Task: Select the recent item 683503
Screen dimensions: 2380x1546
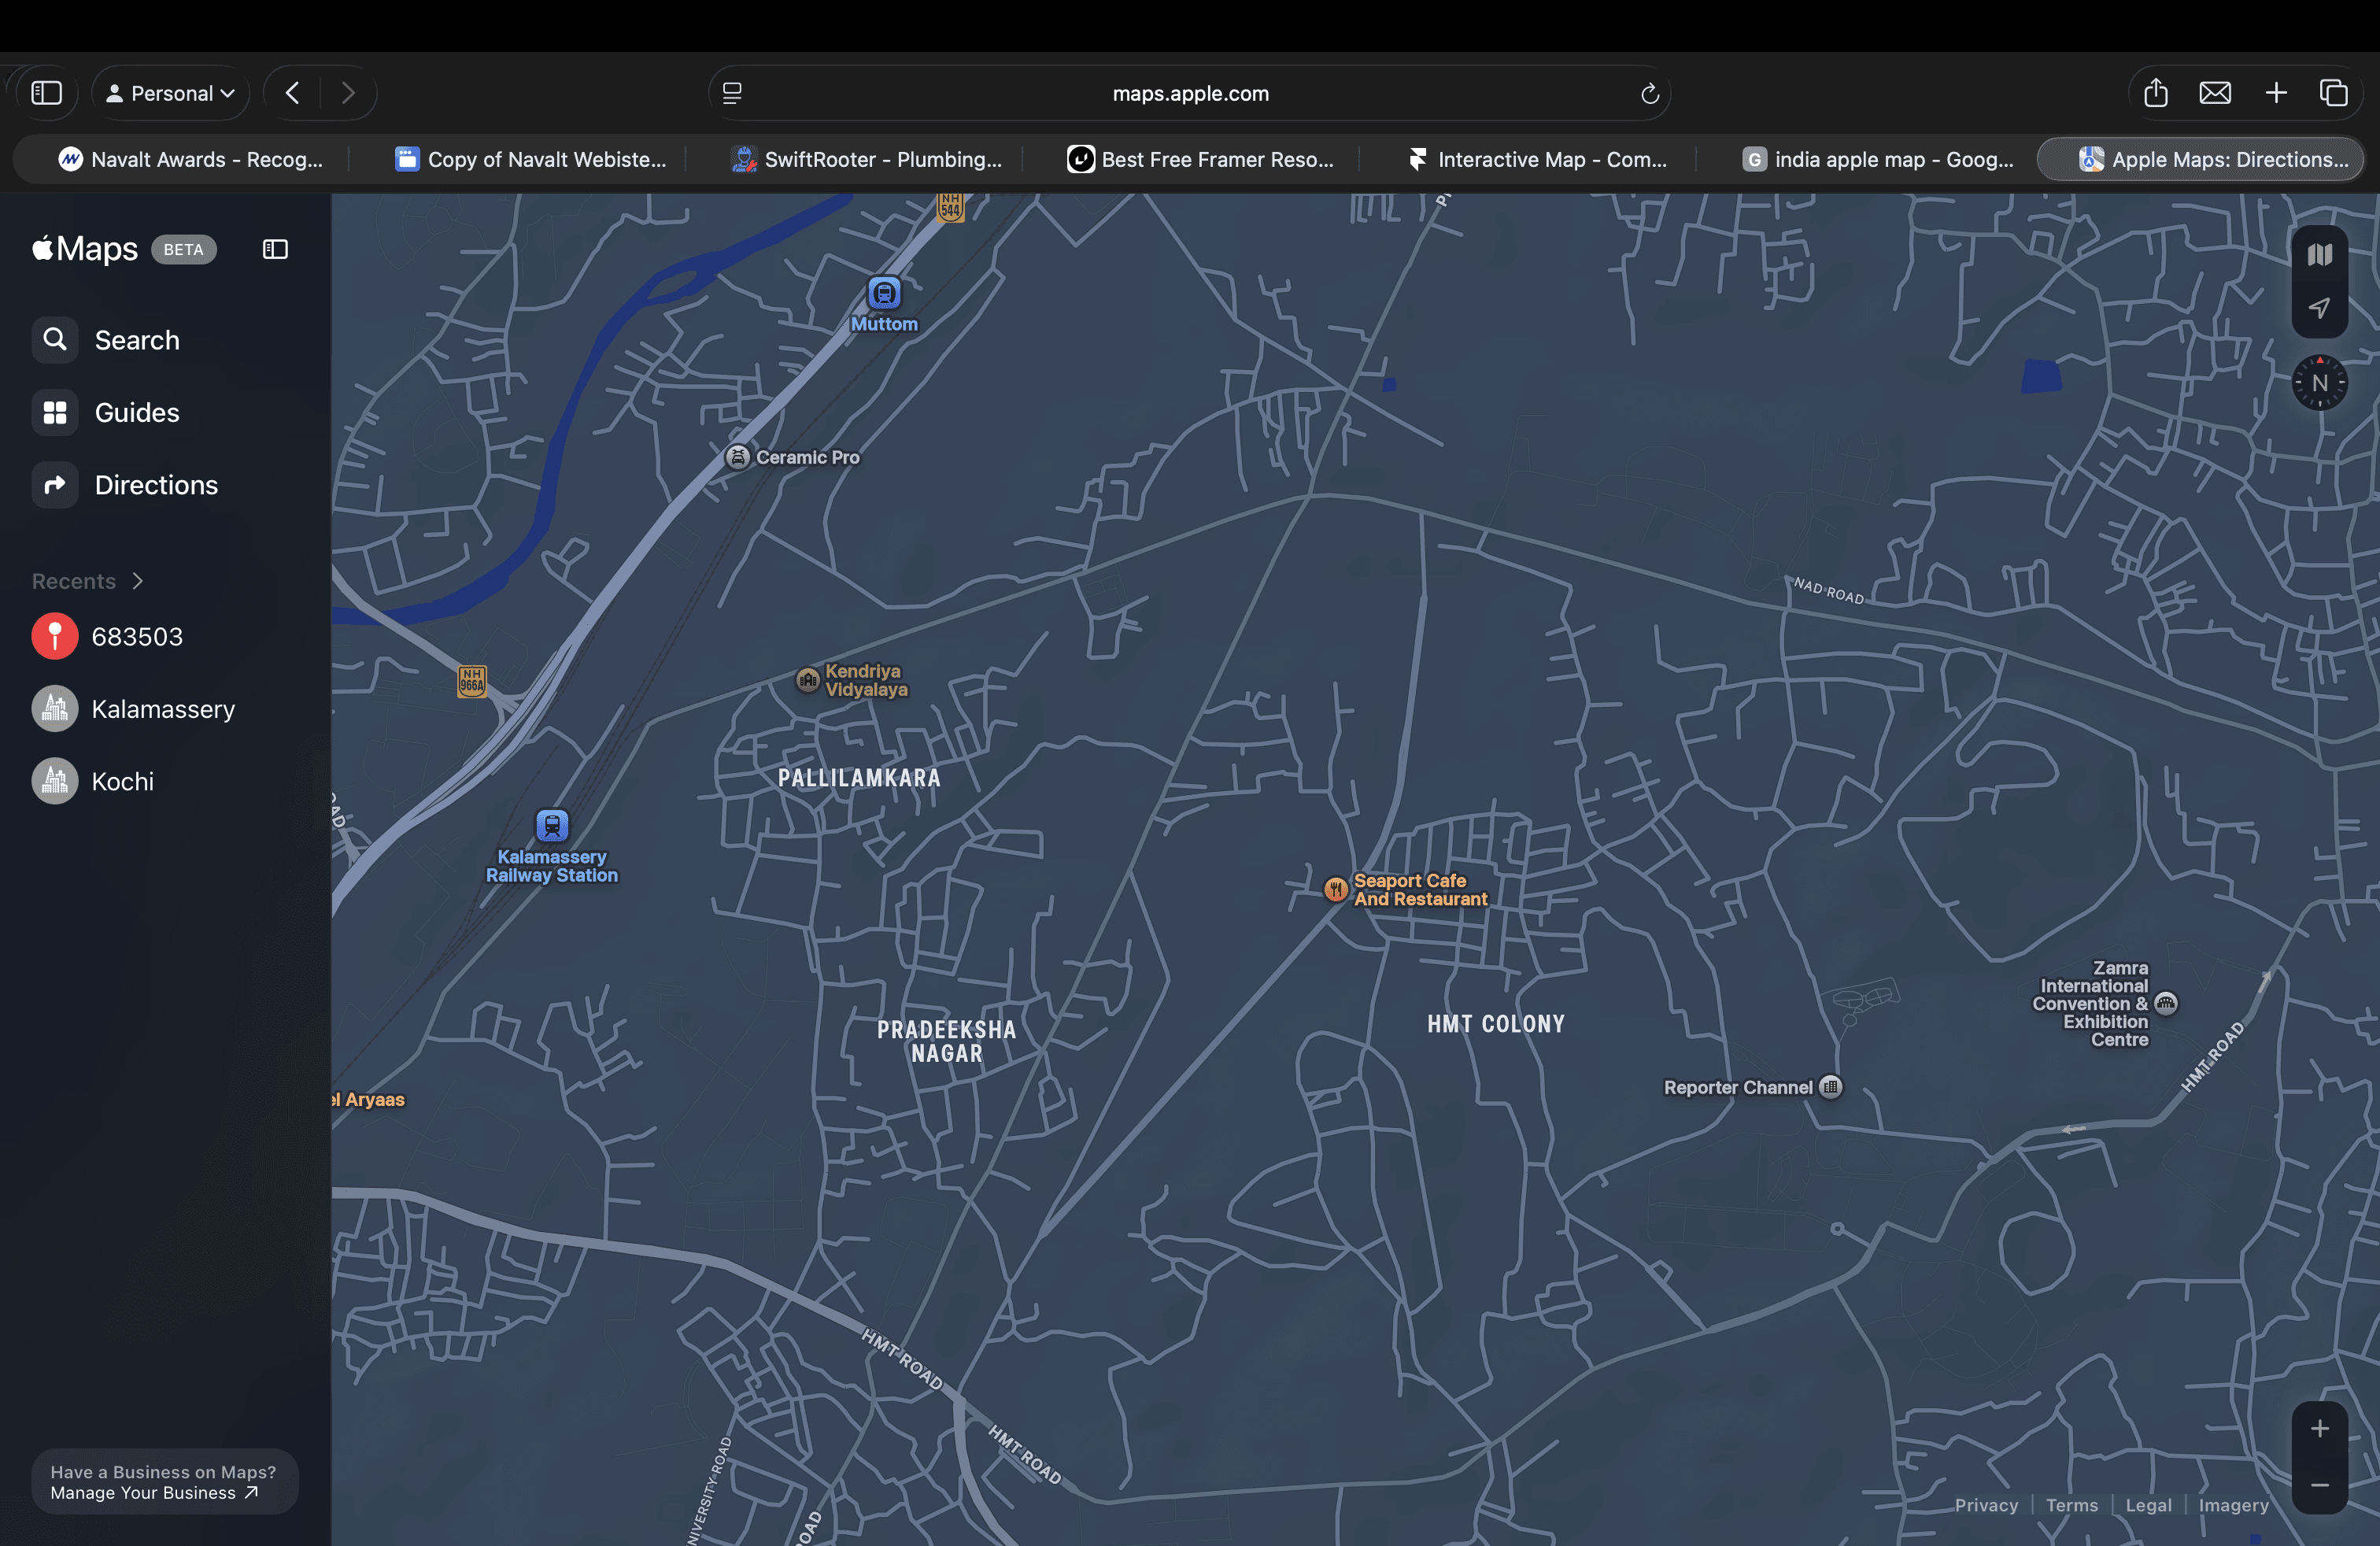Action: [137, 637]
